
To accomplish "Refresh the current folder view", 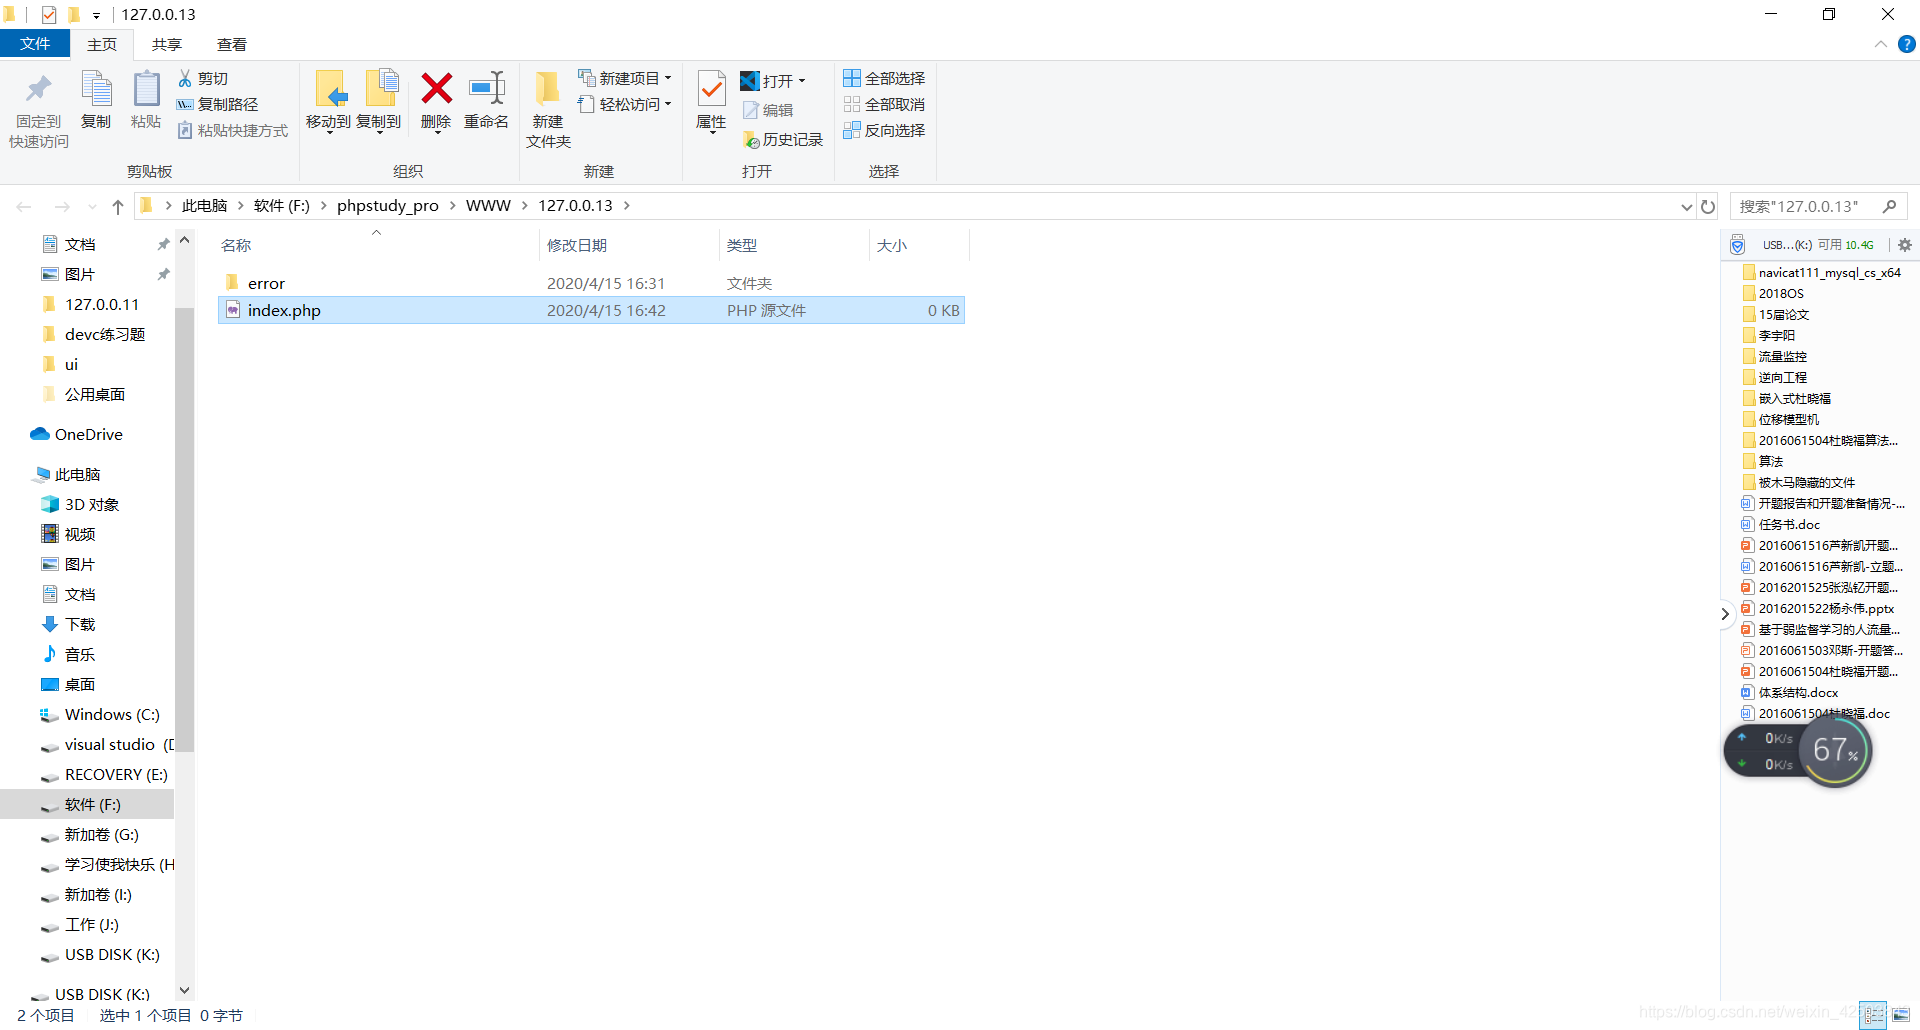I will (x=1708, y=206).
